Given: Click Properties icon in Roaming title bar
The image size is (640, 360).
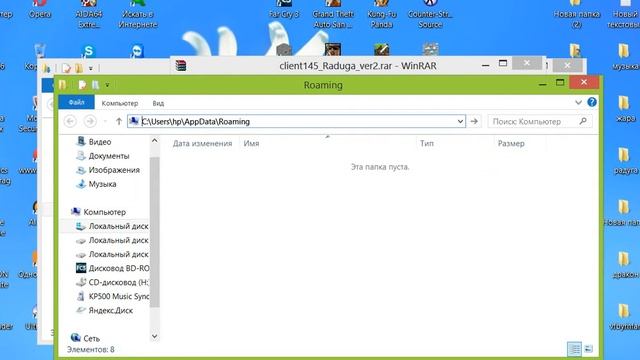Looking at the screenshot, I should point(82,84).
